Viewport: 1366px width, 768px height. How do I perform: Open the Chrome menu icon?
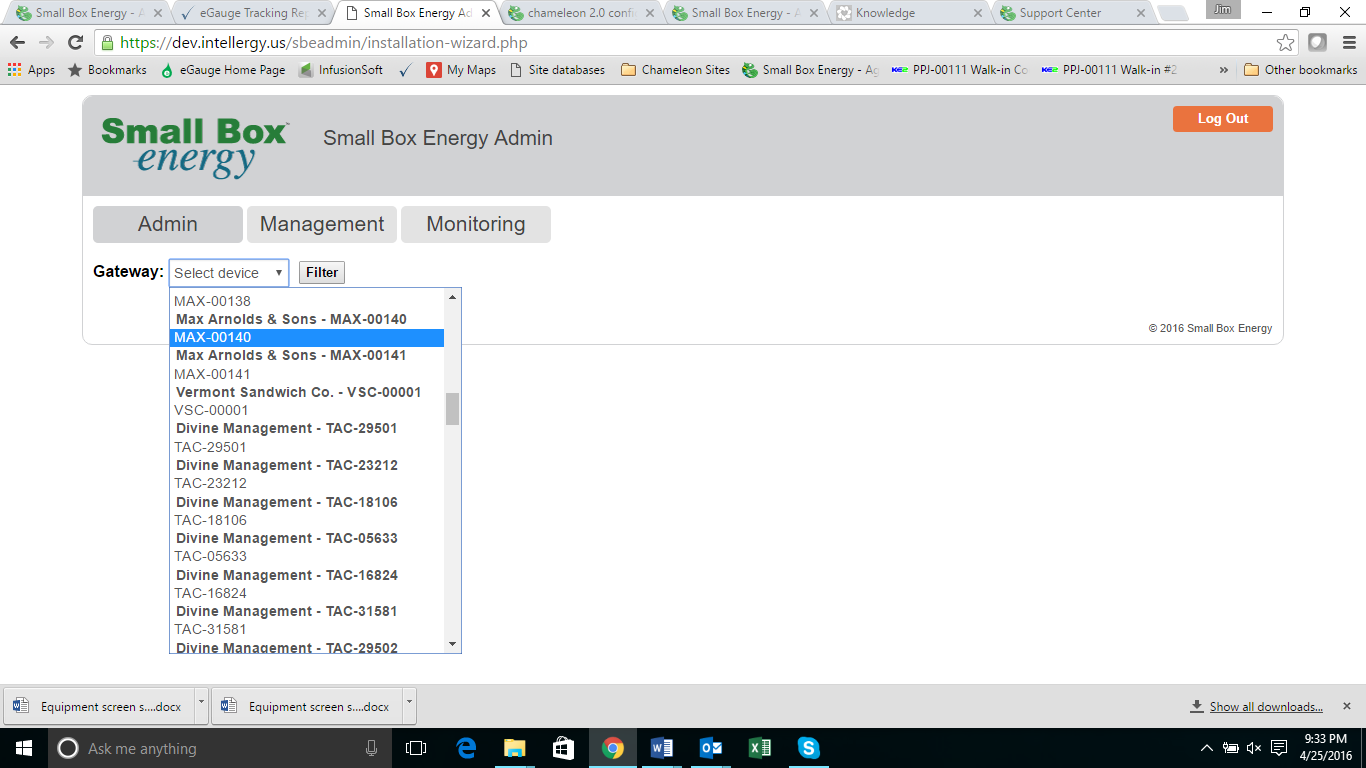click(x=1347, y=43)
